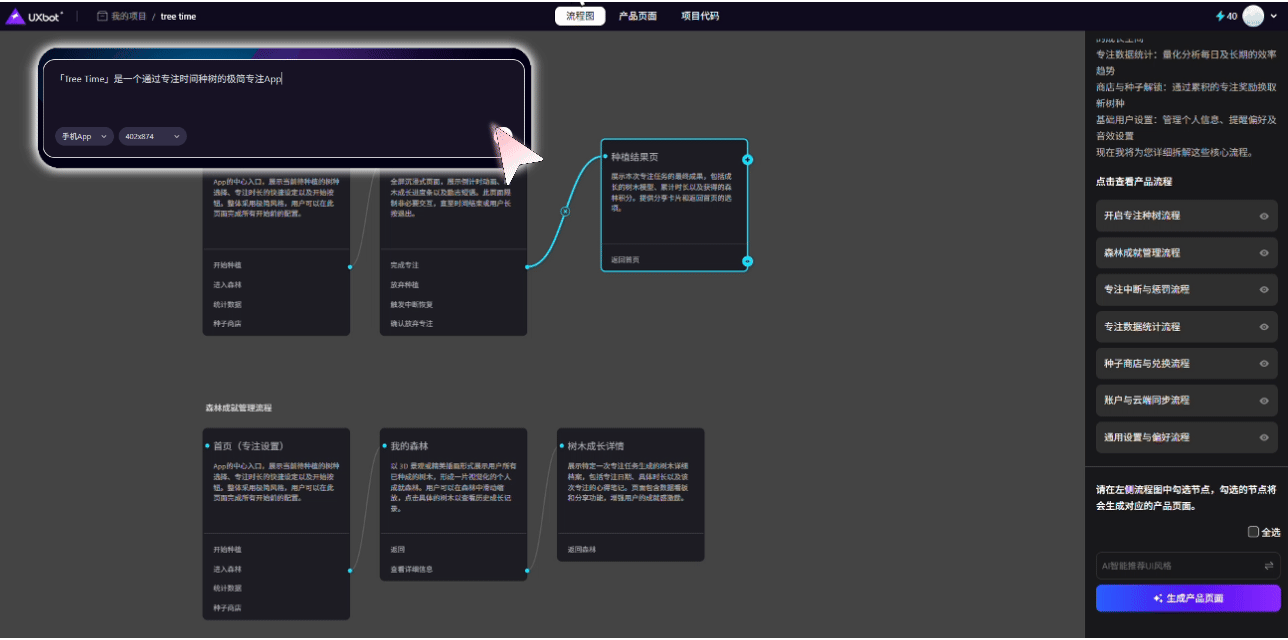Switch to the 产品页面 tab

[x=638, y=16]
